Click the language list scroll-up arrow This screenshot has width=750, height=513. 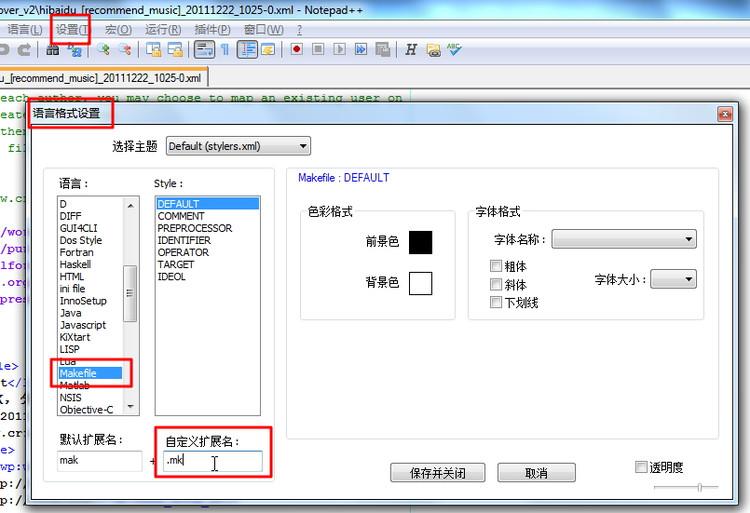[x=131, y=206]
